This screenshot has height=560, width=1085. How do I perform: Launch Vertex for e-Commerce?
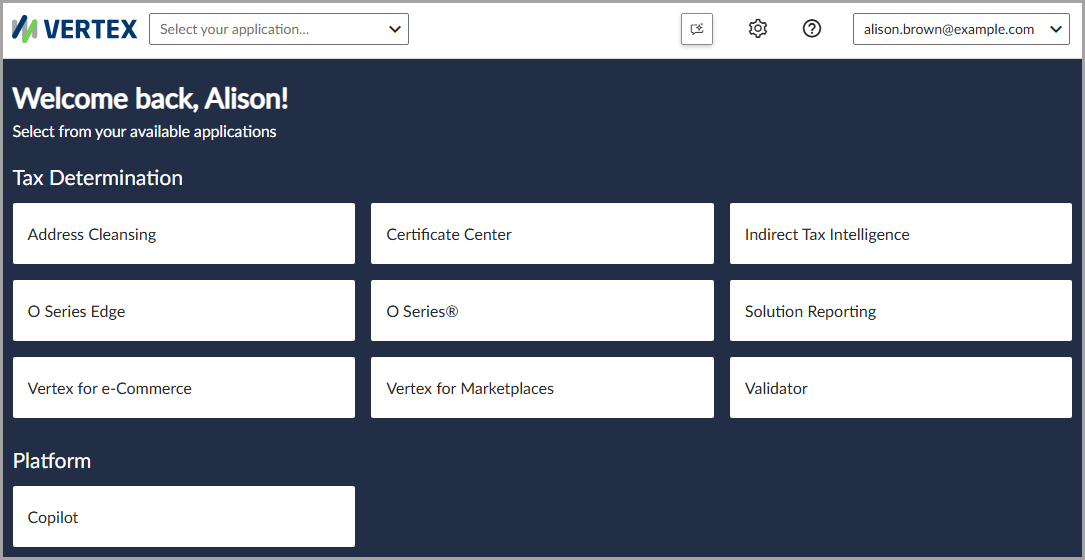click(184, 388)
